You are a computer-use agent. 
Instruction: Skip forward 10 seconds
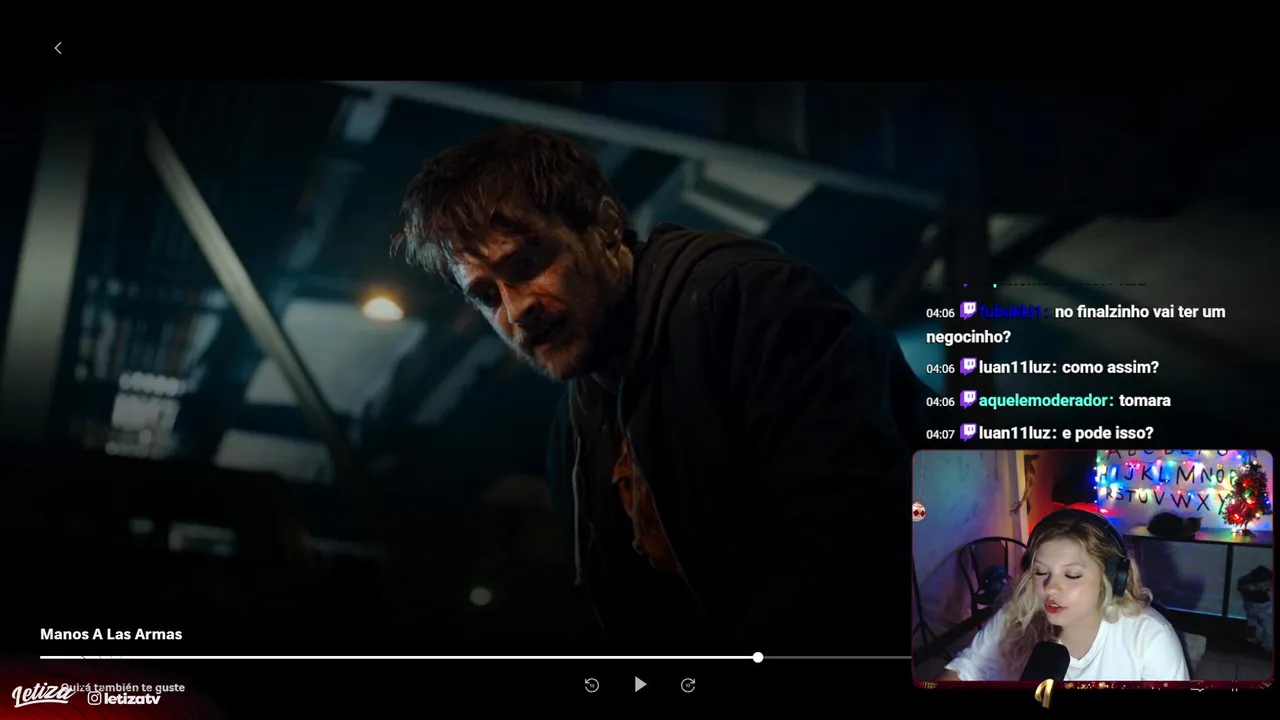pyautogui.click(x=688, y=685)
